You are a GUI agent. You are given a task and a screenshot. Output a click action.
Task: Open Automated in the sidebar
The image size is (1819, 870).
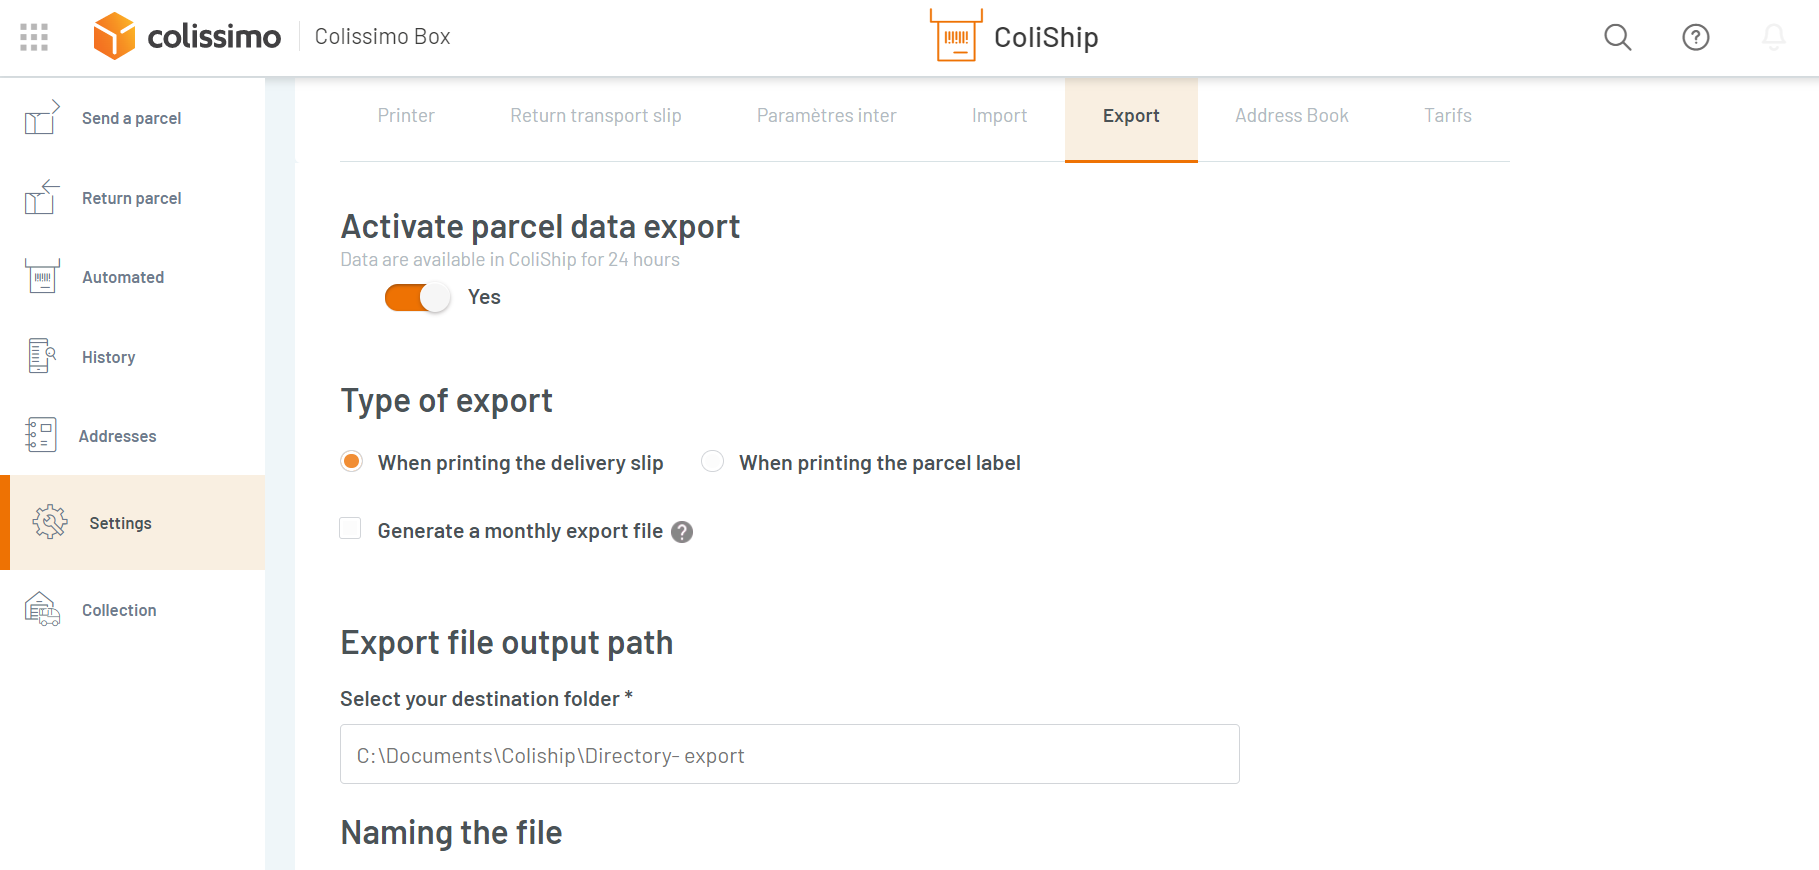(x=123, y=277)
